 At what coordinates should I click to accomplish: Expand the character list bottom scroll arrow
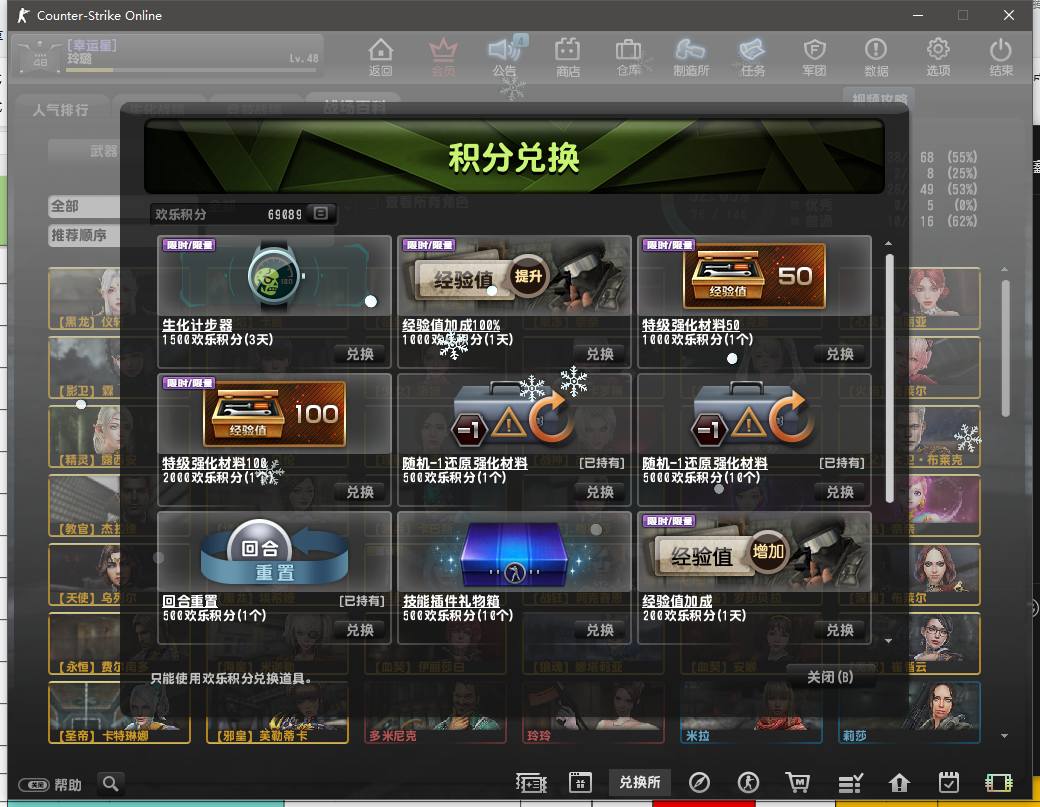(x=1005, y=735)
